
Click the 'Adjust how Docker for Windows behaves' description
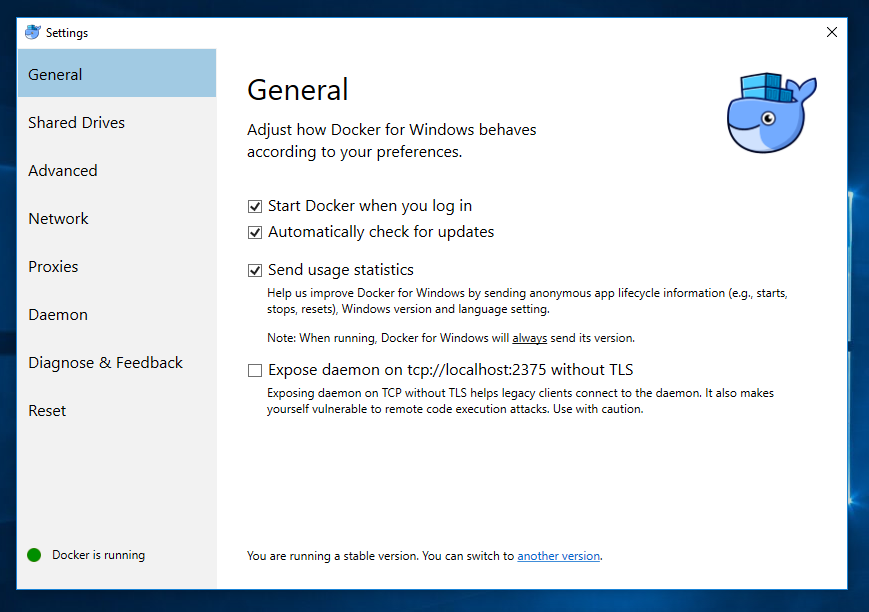coord(392,141)
